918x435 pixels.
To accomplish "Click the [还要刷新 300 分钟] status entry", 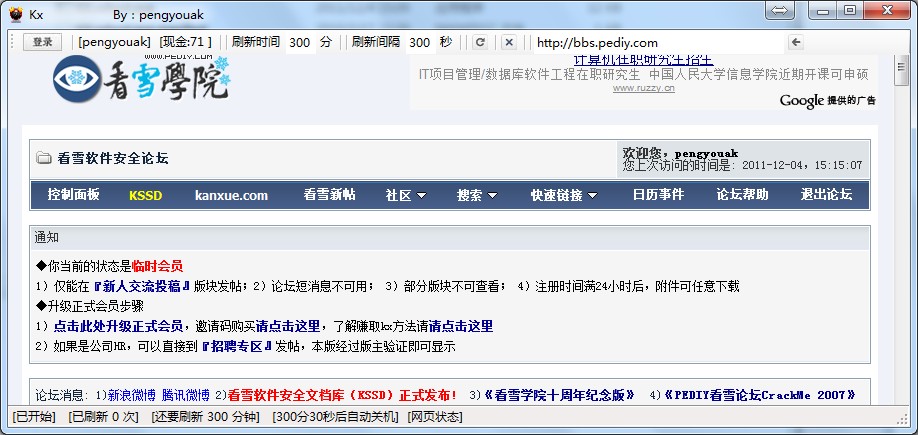I will point(205,417).
